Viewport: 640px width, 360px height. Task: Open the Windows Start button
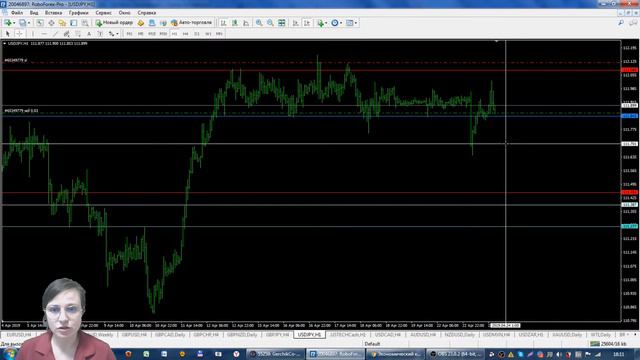9,354
